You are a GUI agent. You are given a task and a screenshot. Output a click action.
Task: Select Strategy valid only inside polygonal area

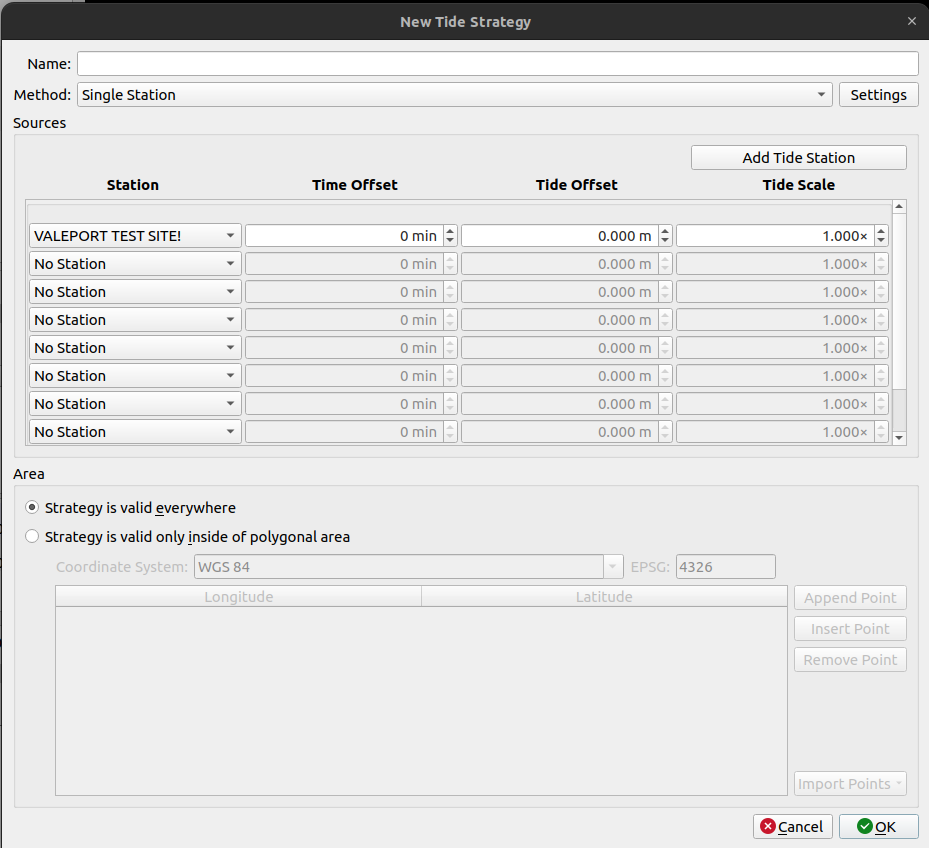coord(32,537)
